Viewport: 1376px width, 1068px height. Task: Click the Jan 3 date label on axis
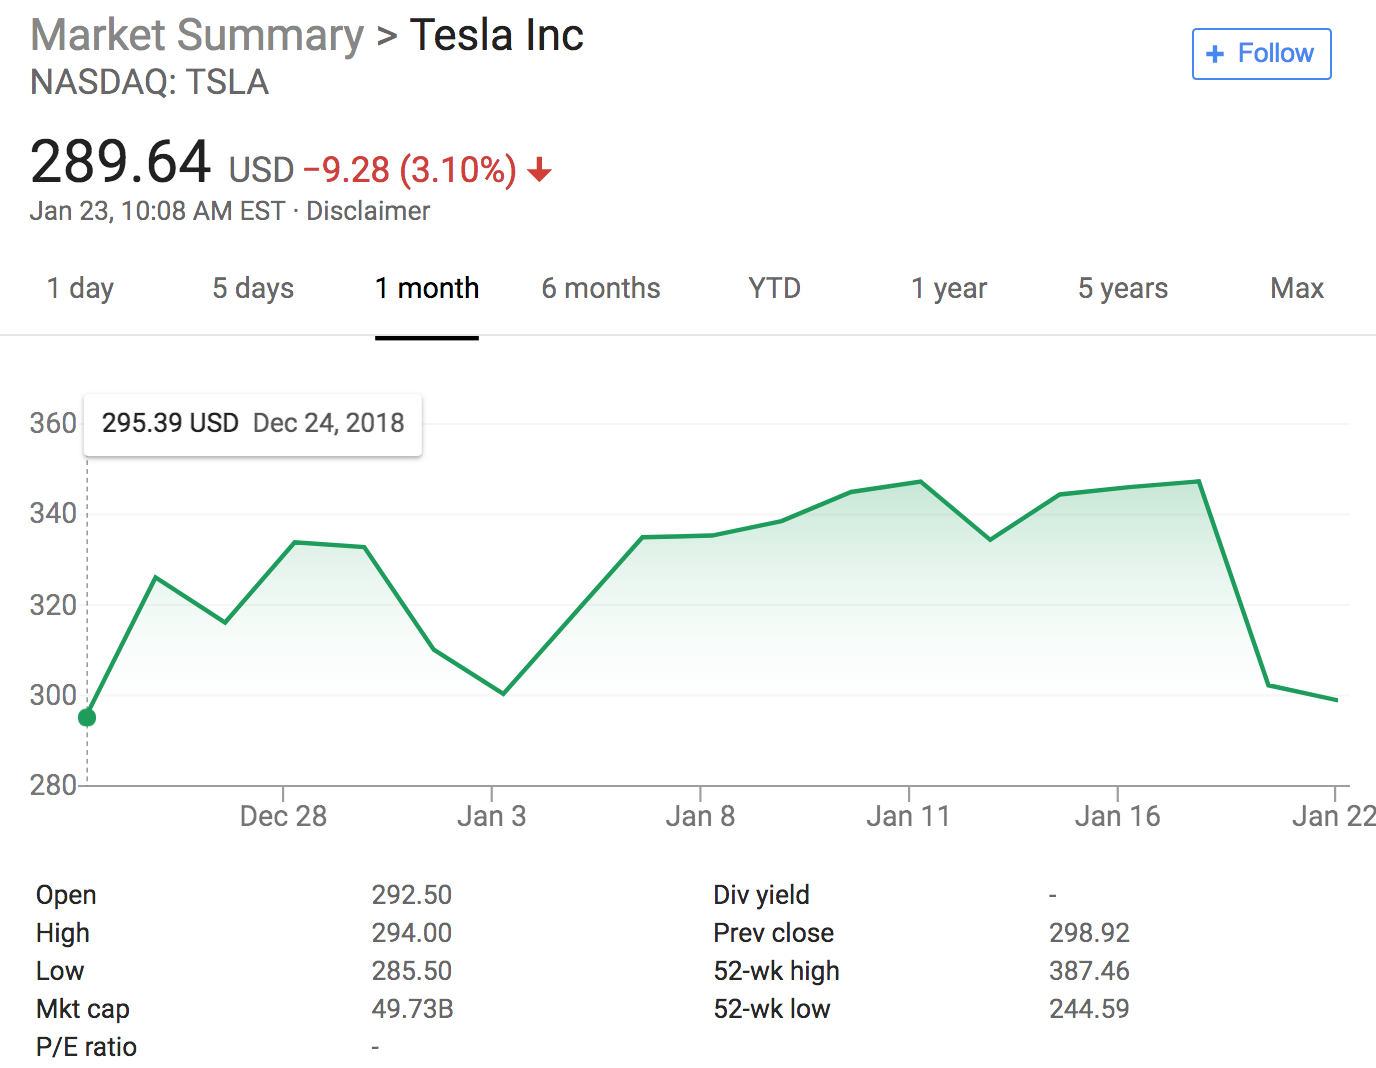491,817
